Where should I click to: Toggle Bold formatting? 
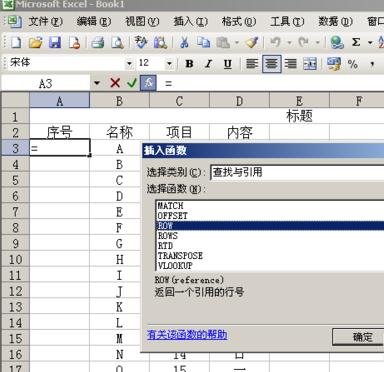click(189, 63)
